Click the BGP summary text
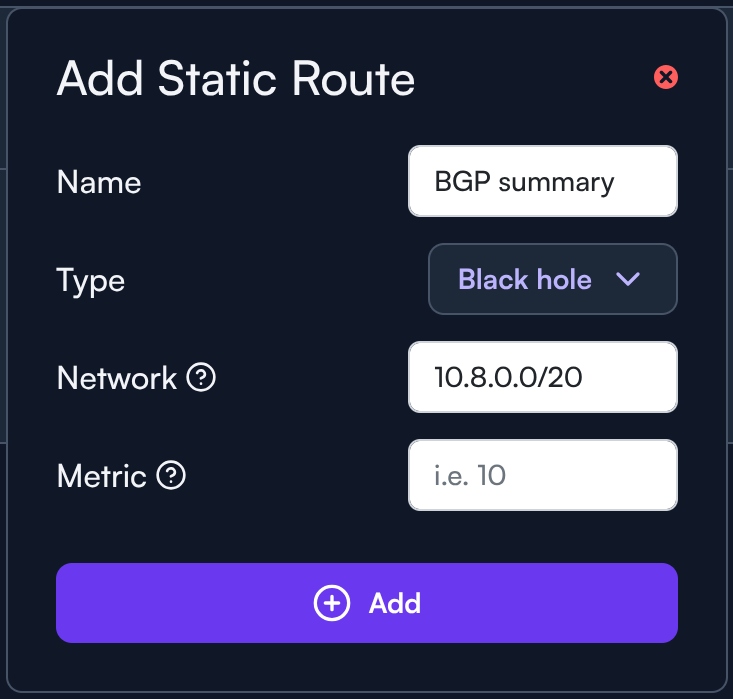733x699 pixels. [524, 182]
